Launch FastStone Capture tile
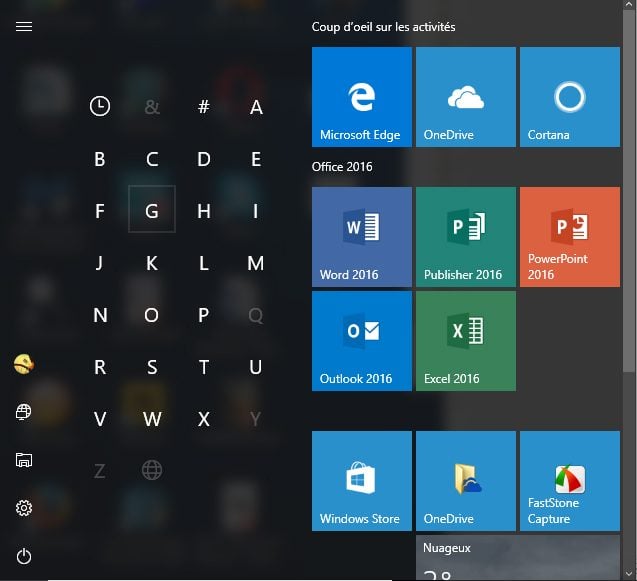This screenshot has height=581, width=637. (x=570, y=481)
